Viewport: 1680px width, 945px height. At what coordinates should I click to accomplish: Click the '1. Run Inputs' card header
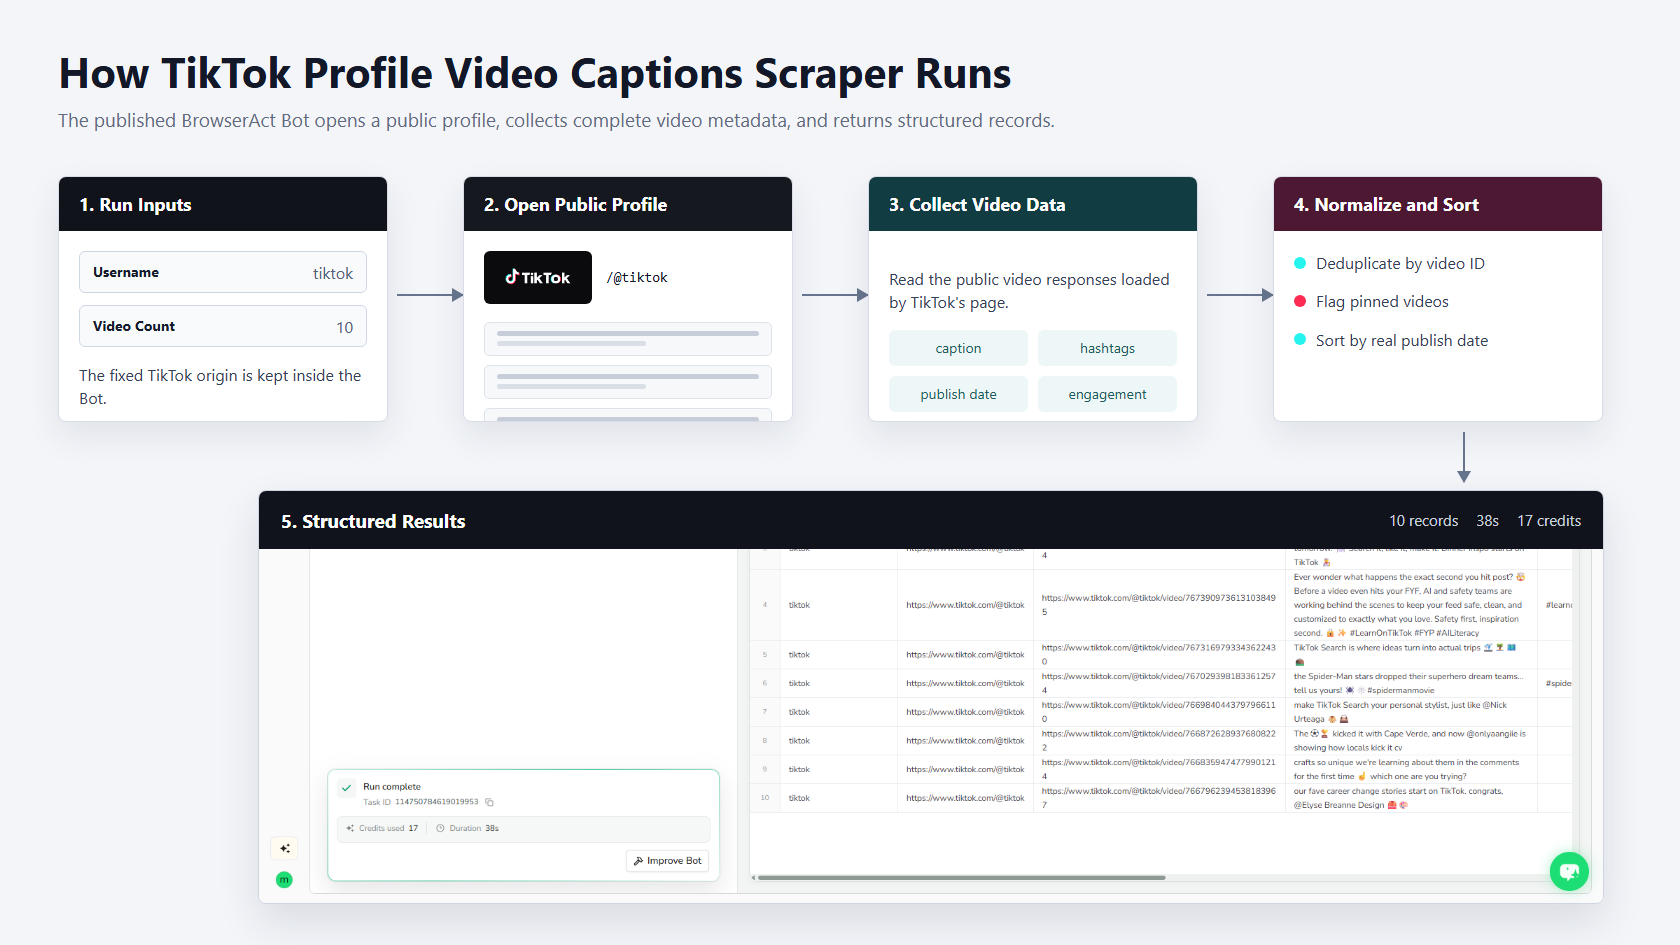tap(223, 204)
